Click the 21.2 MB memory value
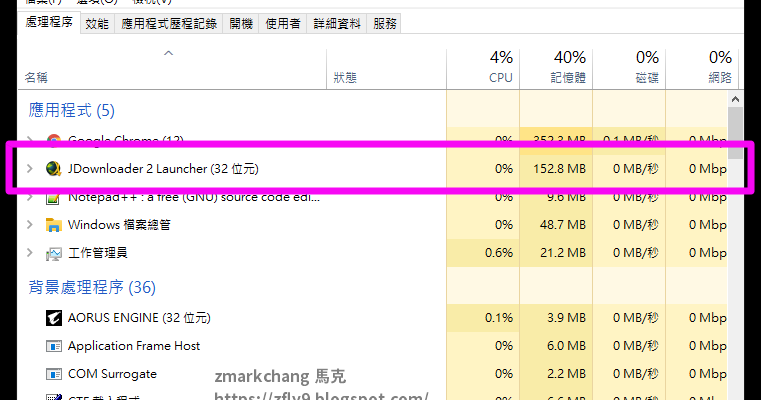 coord(562,253)
